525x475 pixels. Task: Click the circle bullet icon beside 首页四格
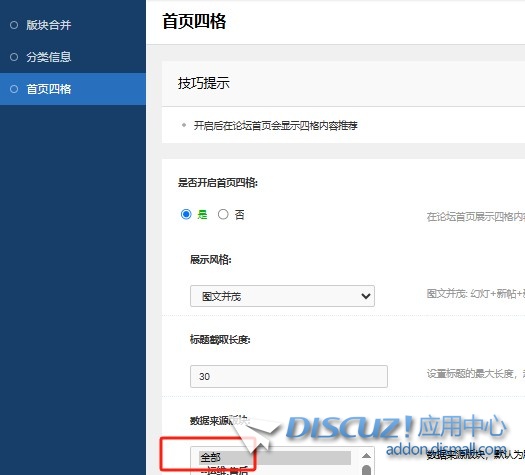(x=14, y=89)
